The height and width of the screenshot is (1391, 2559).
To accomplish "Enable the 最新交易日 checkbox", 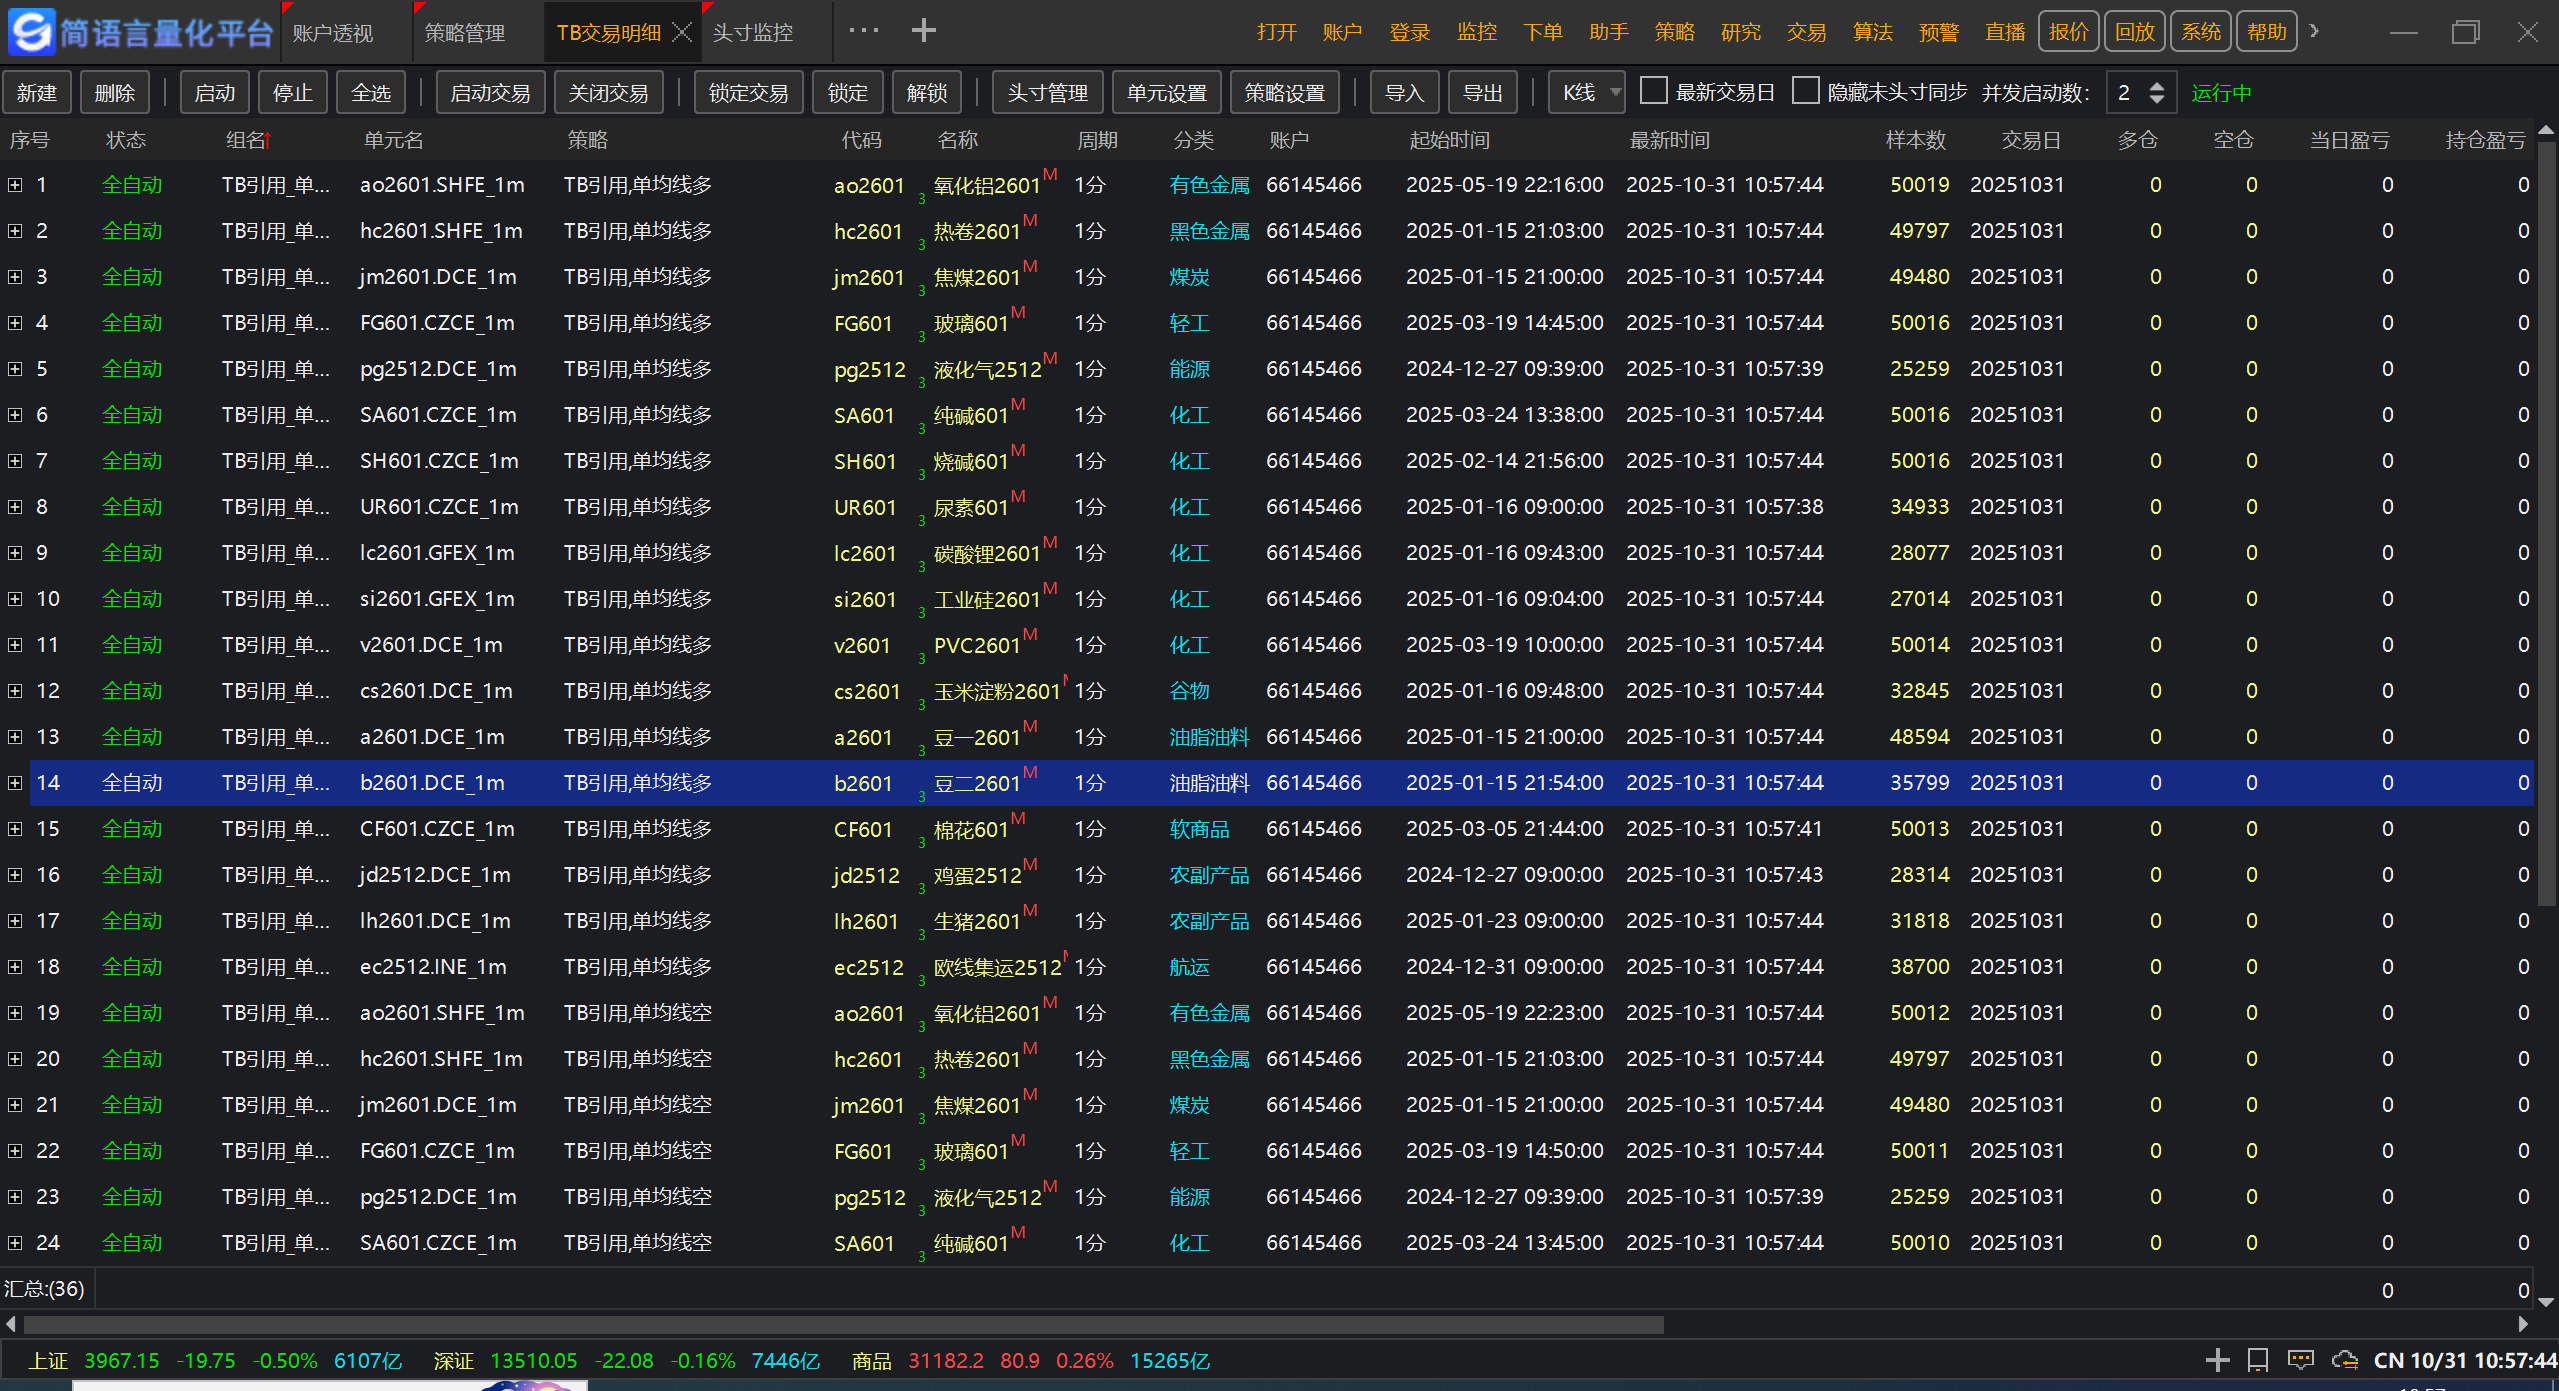I will (x=1654, y=91).
